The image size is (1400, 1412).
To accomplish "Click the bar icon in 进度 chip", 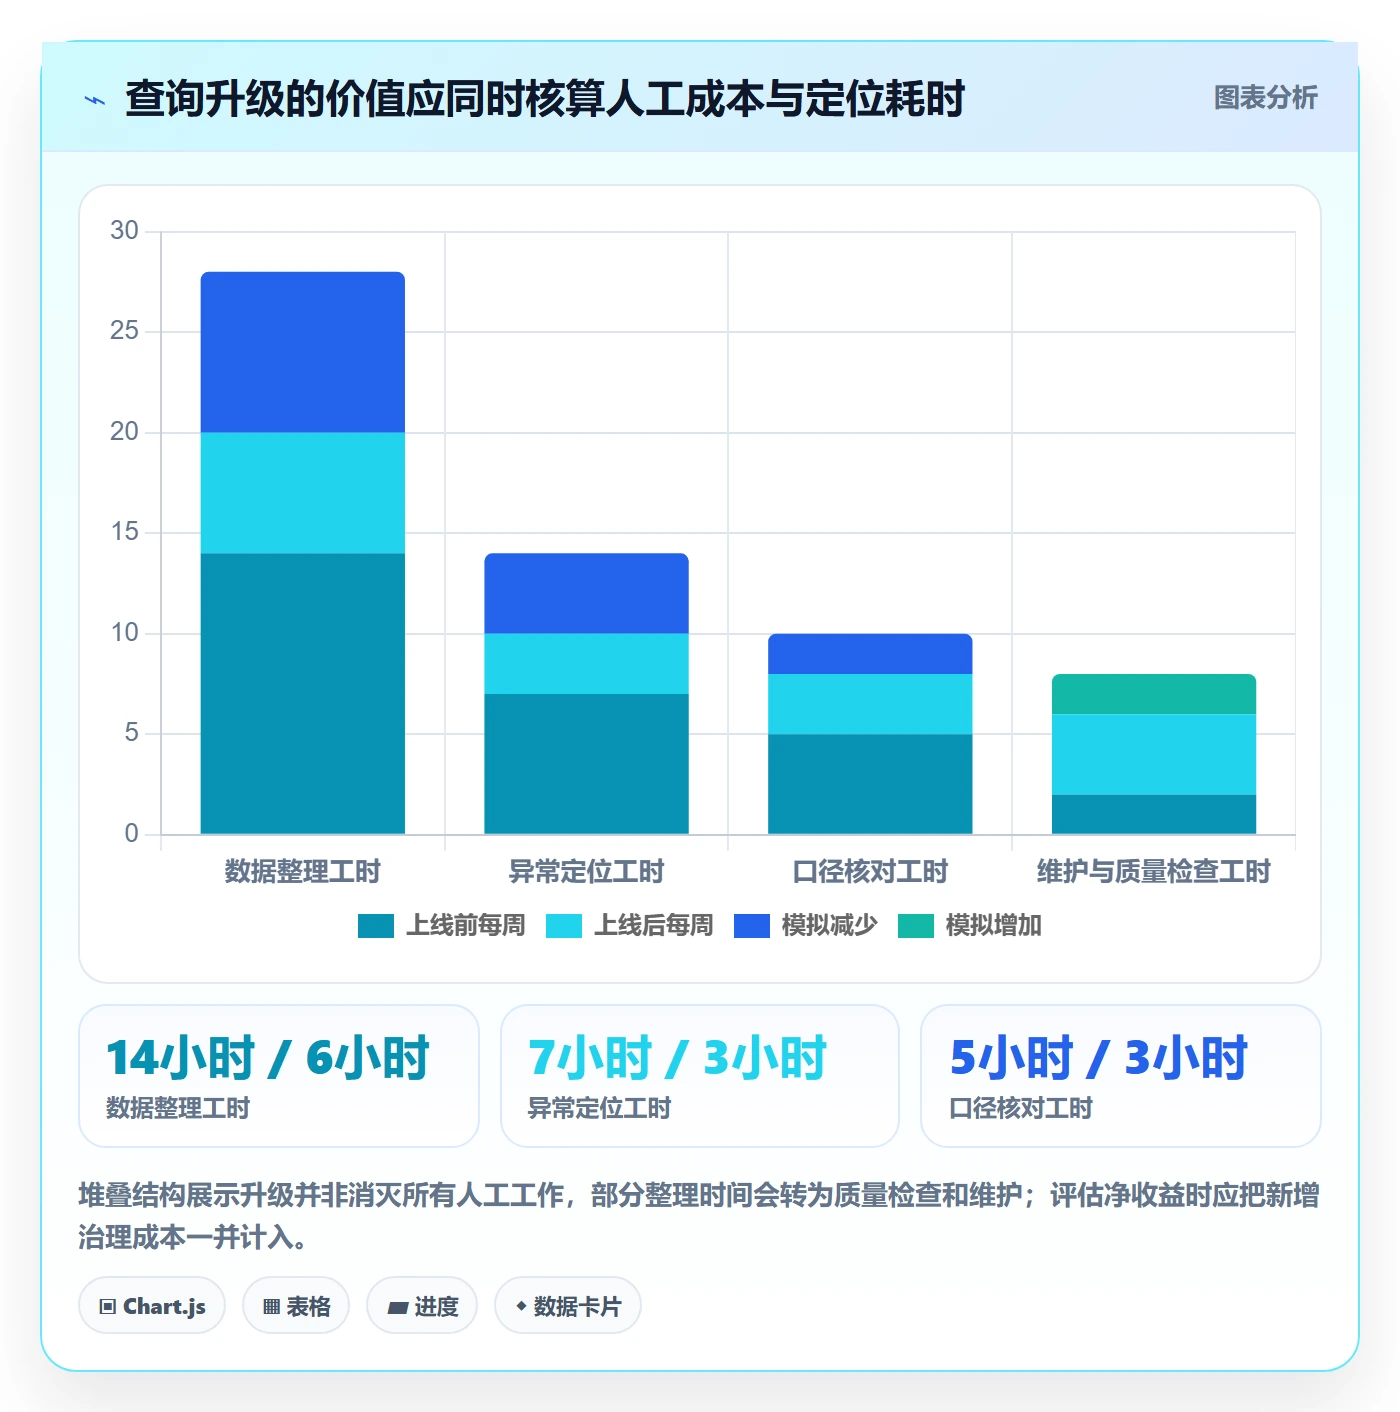I will (x=398, y=1308).
